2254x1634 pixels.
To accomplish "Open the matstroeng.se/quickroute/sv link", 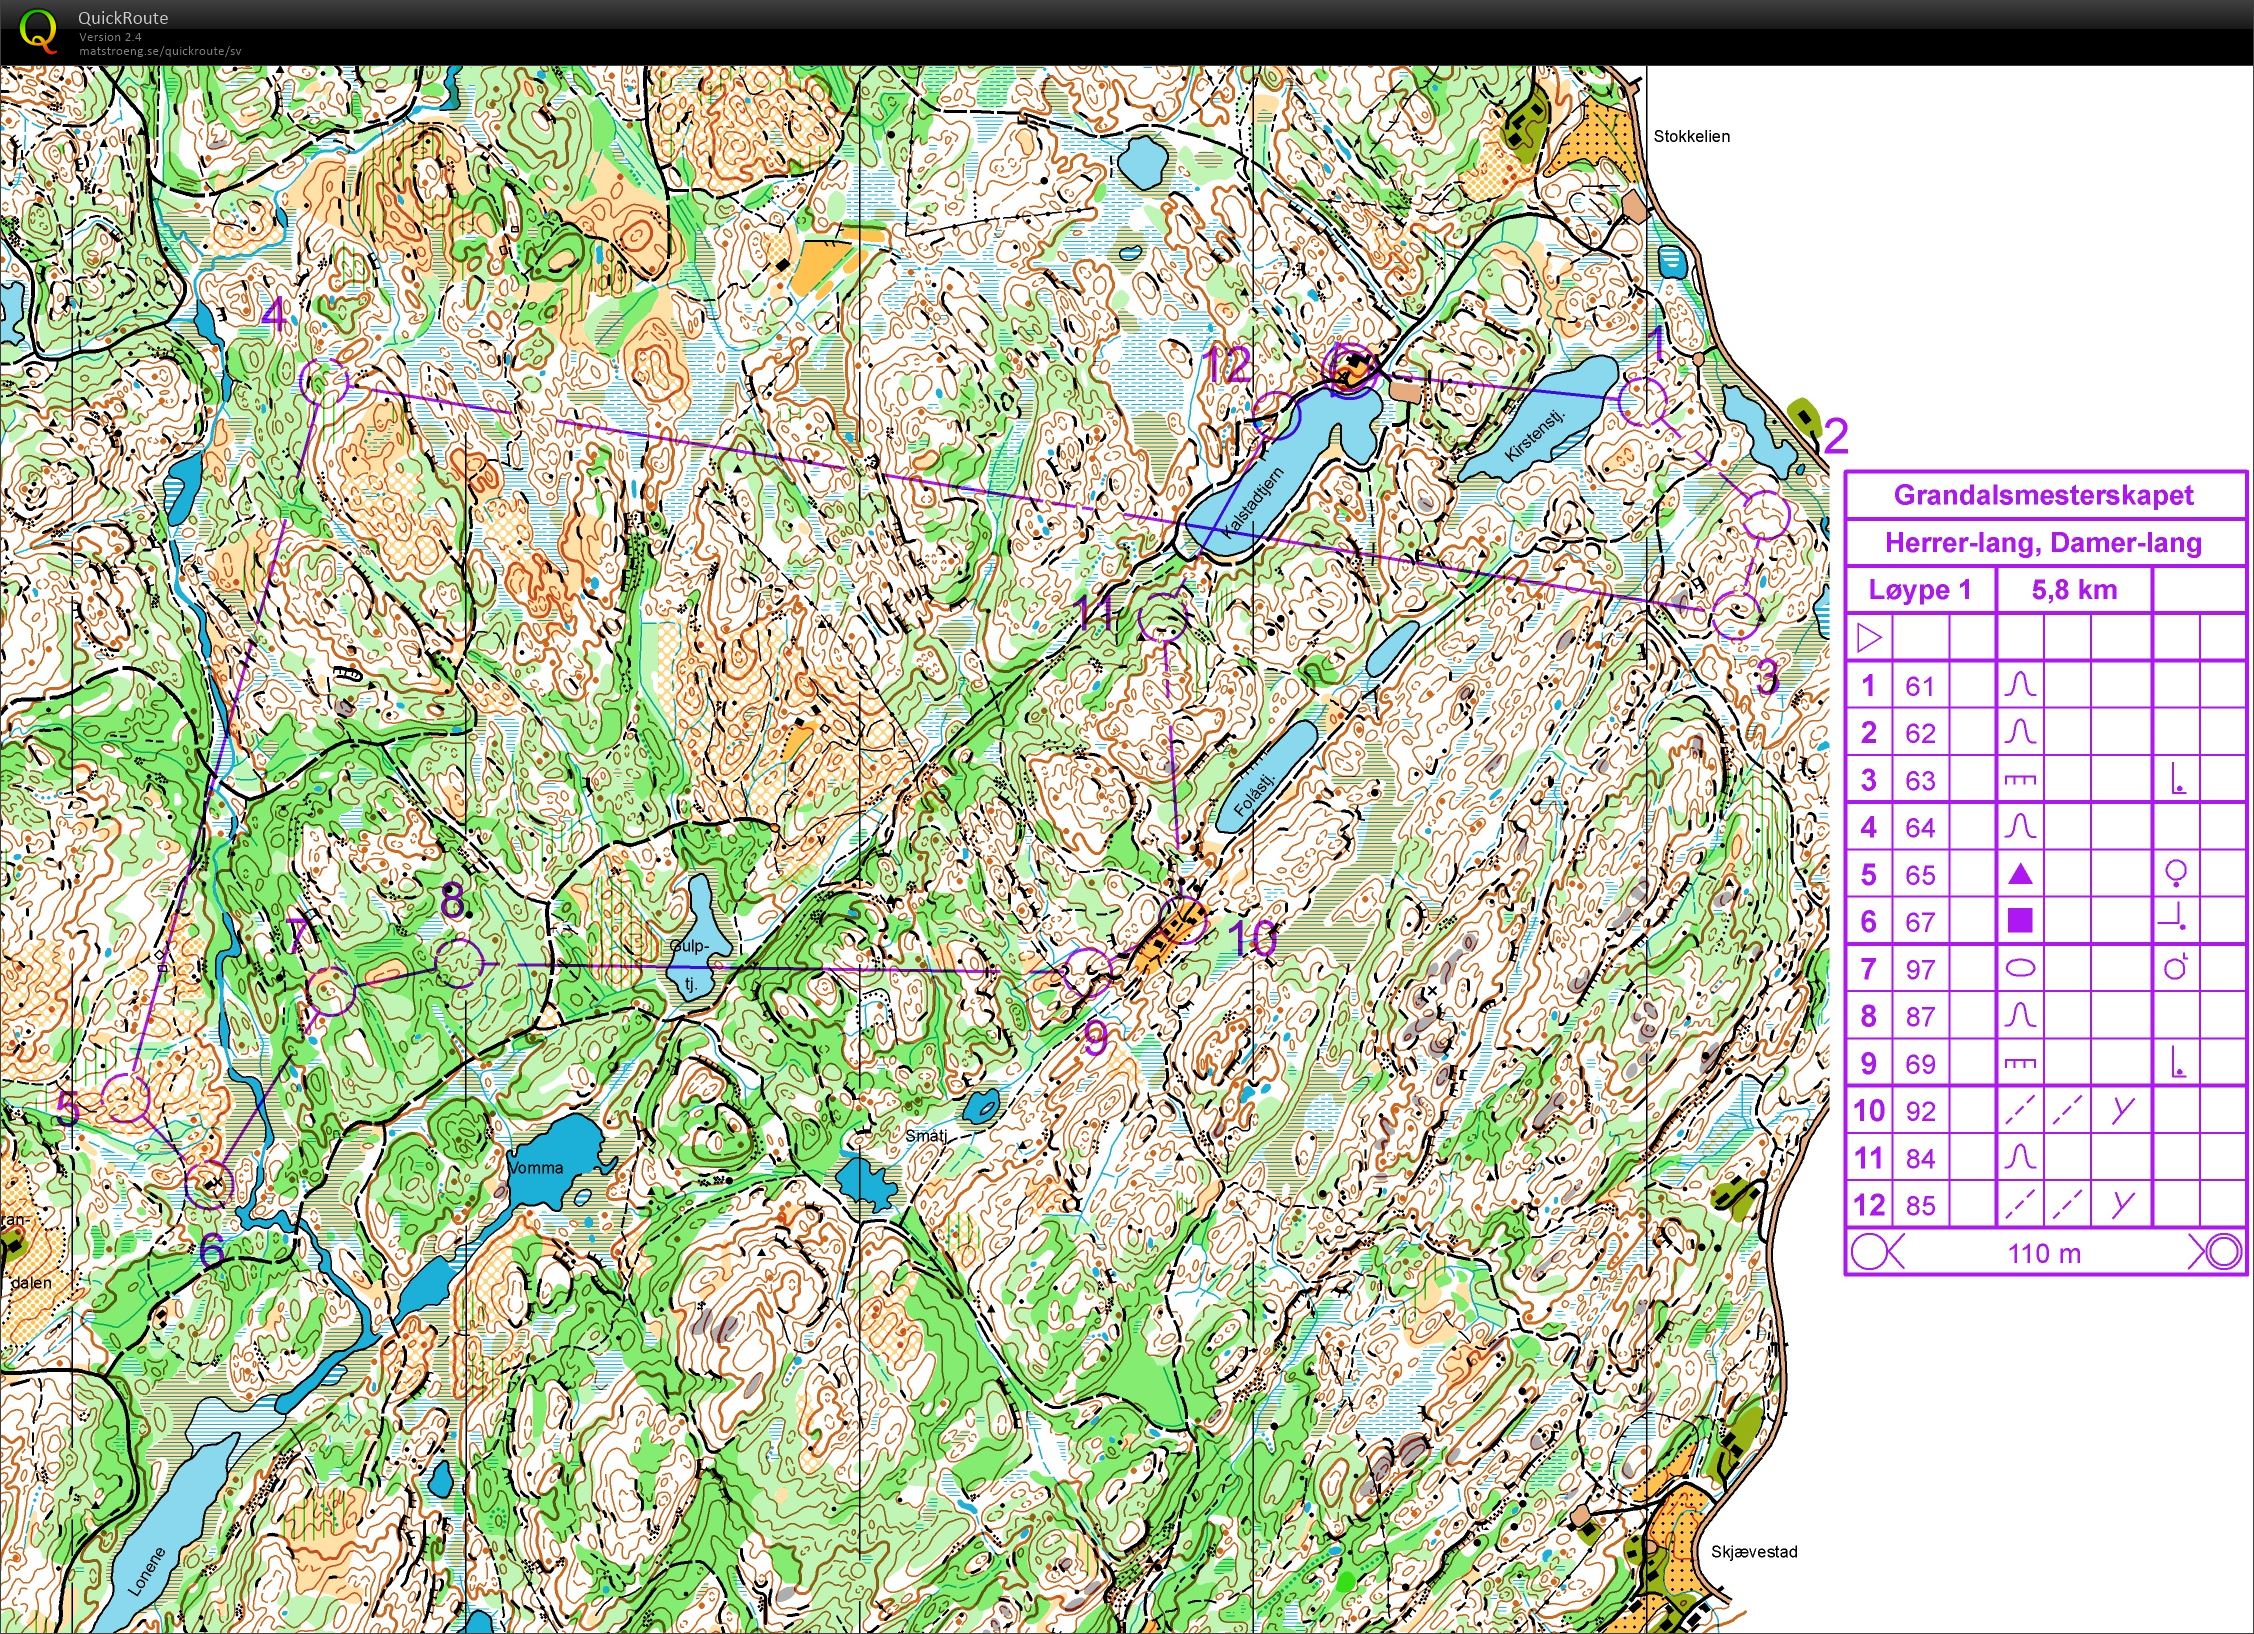I will pos(160,51).
